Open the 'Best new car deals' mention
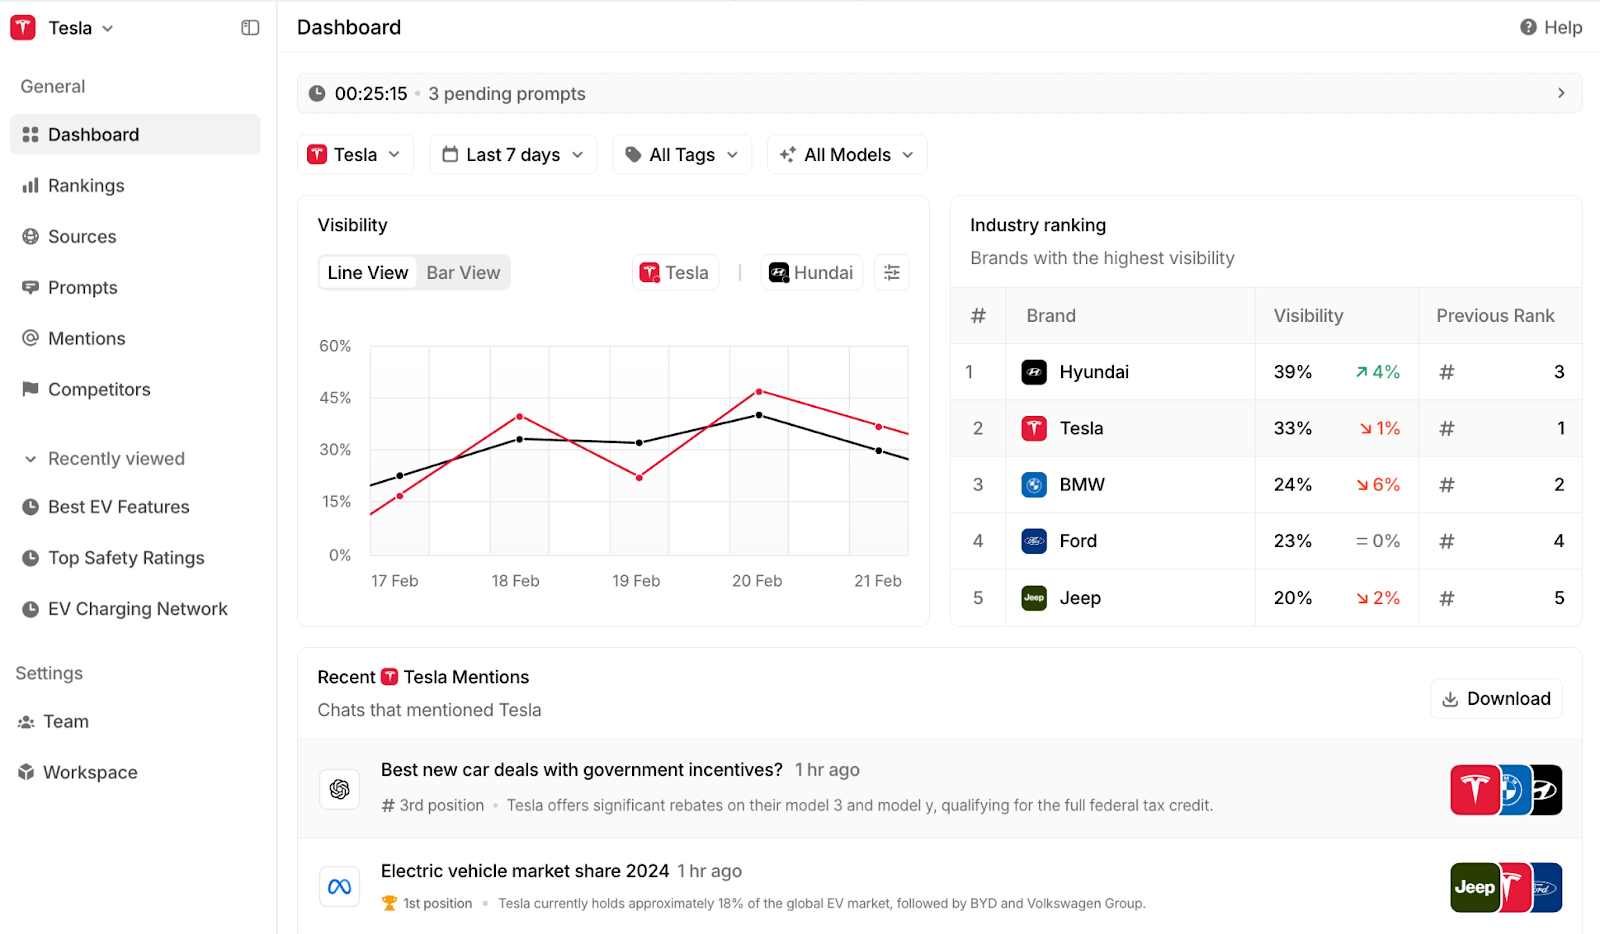 click(x=581, y=769)
